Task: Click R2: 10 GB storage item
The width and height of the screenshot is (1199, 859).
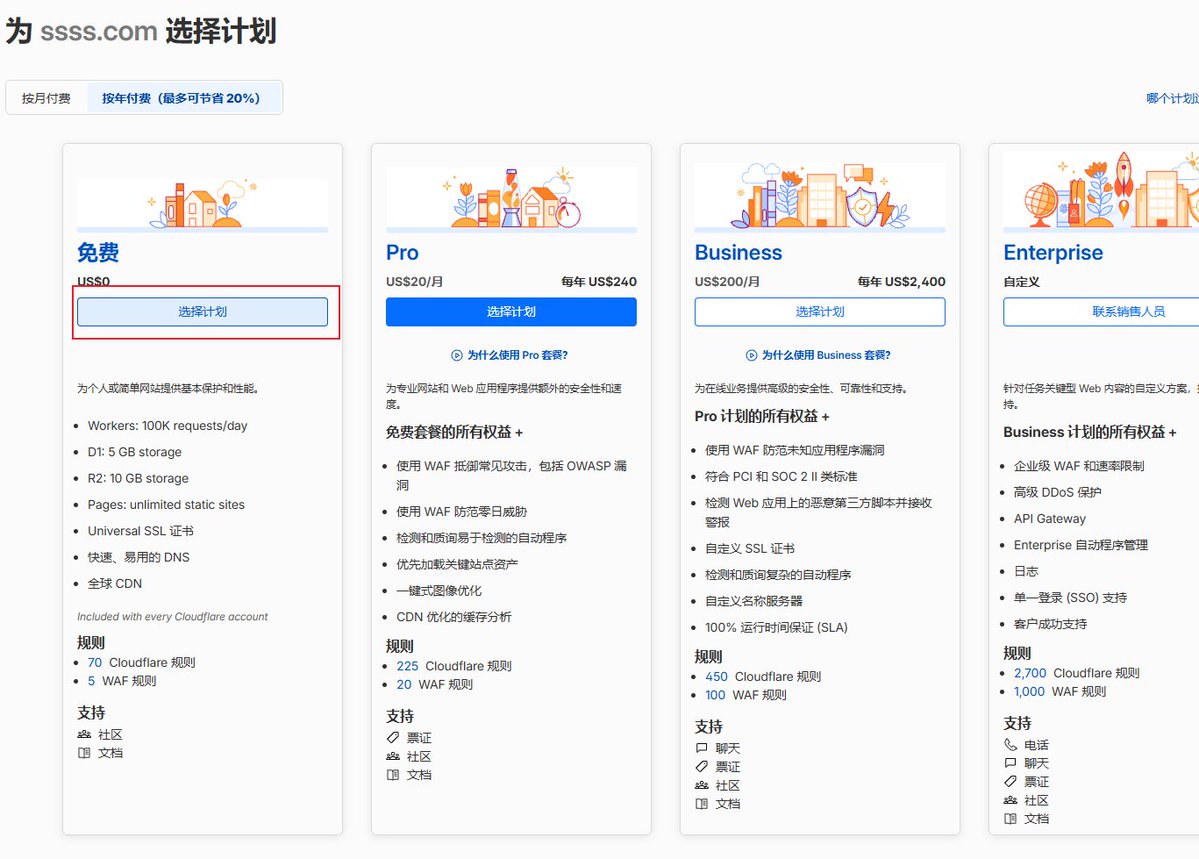Action: pyautogui.click(x=138, y=478)
